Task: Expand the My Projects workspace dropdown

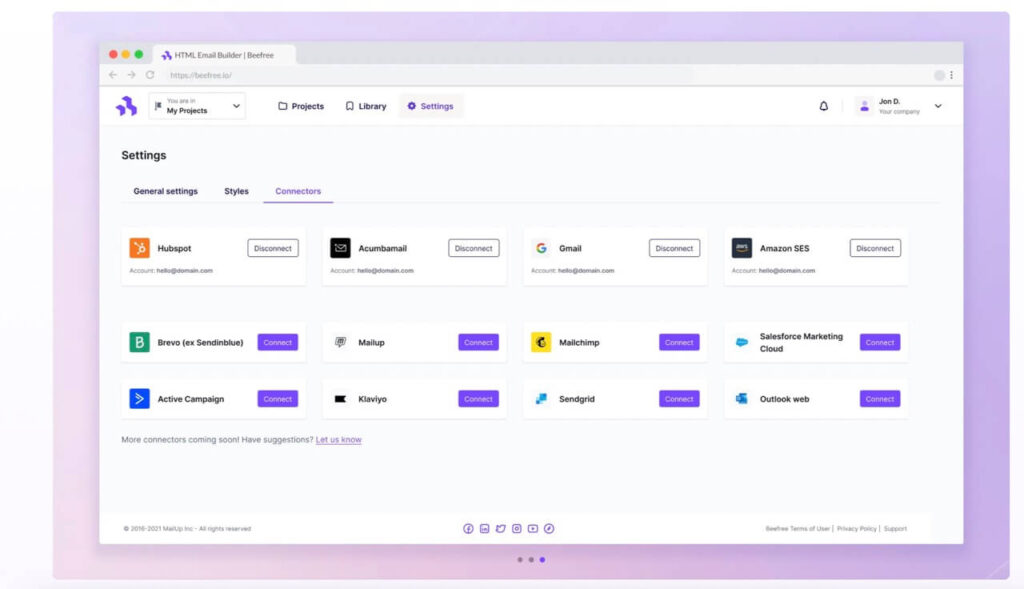Action: coord(236,105)
